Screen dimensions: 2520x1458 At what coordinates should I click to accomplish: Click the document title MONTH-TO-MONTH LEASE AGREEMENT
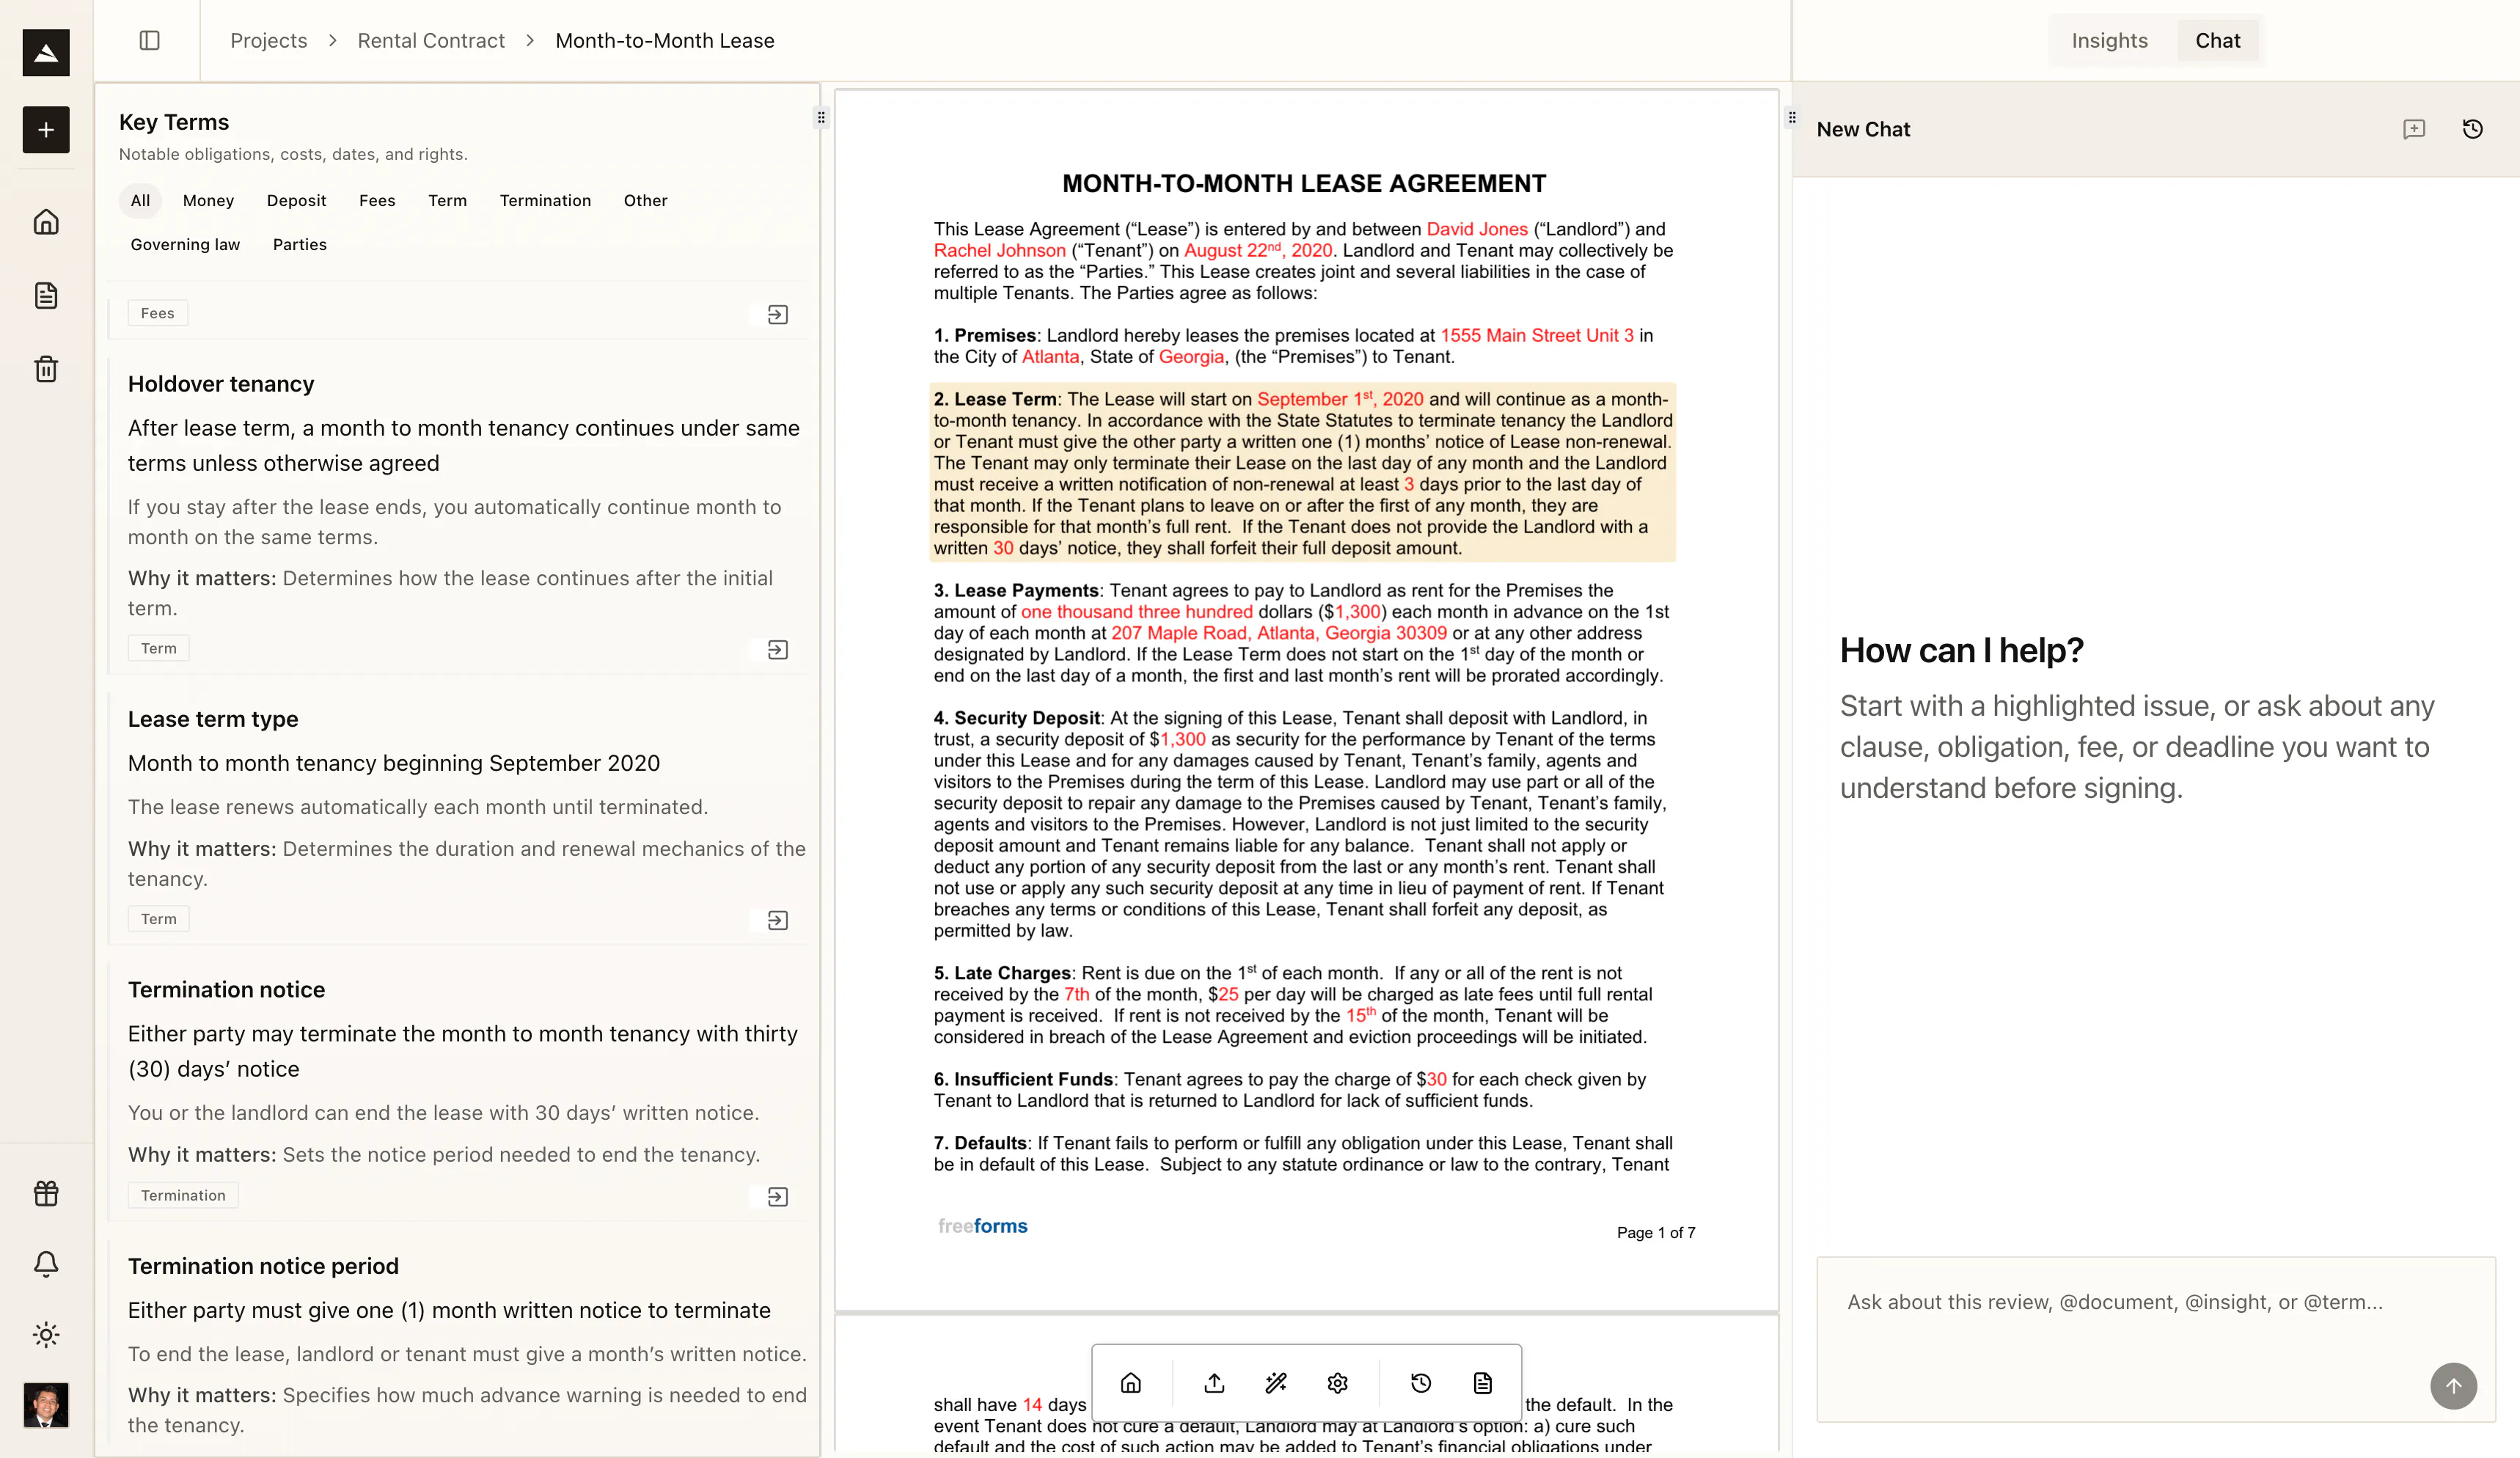[x=1304, y=183]
